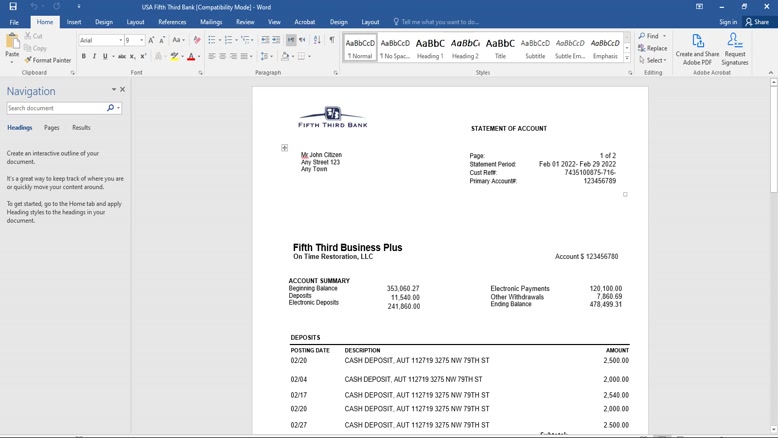Click the font color swatch button
The image size is (778, 438).
pyautogui.click(x=191, y=56)
